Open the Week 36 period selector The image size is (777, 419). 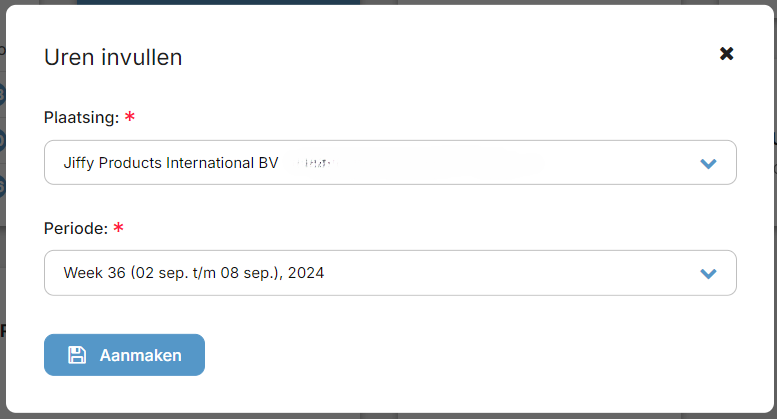390,273
